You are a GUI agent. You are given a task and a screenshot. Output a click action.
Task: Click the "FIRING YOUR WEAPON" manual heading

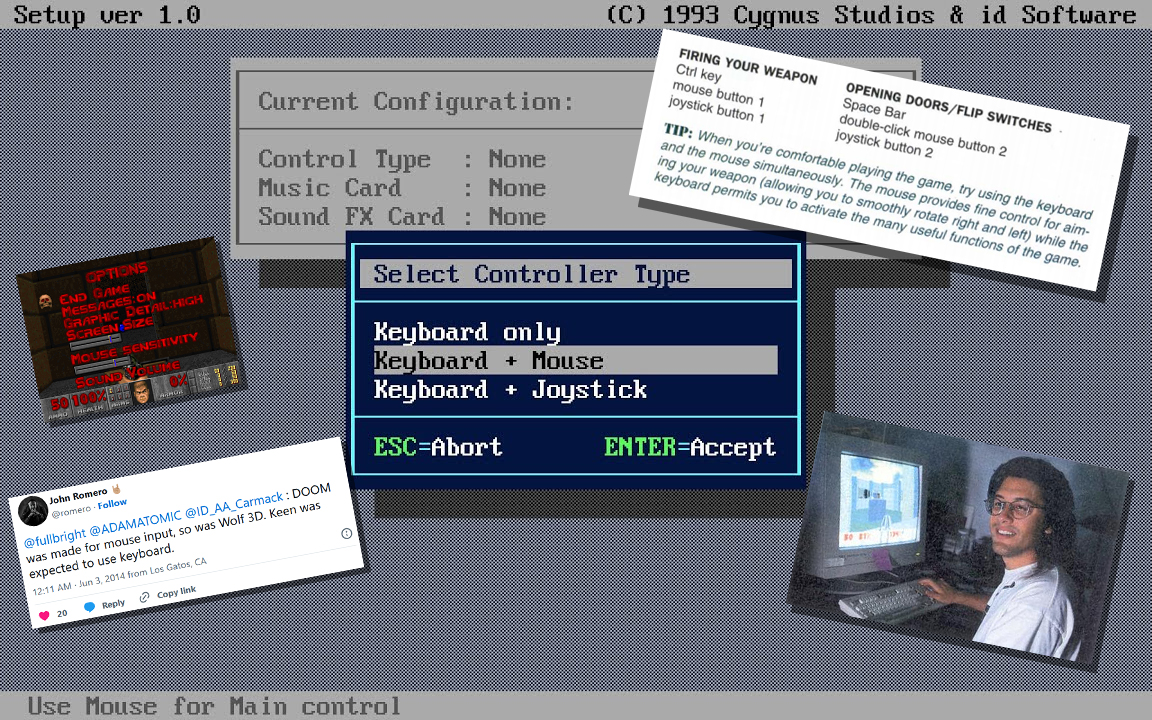click(748, 67)
